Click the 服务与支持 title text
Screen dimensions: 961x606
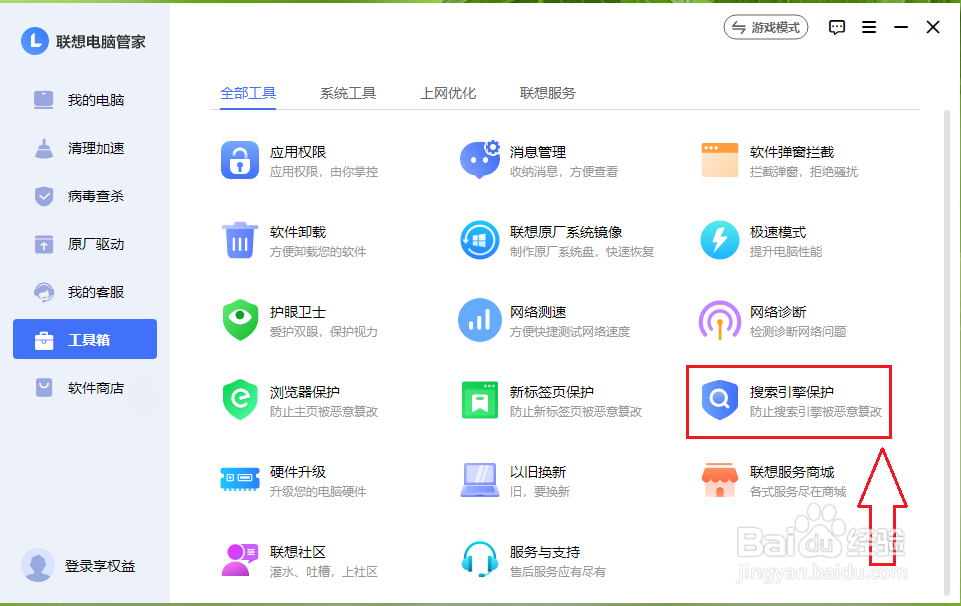pyautogui.click(x=545, y=552)
